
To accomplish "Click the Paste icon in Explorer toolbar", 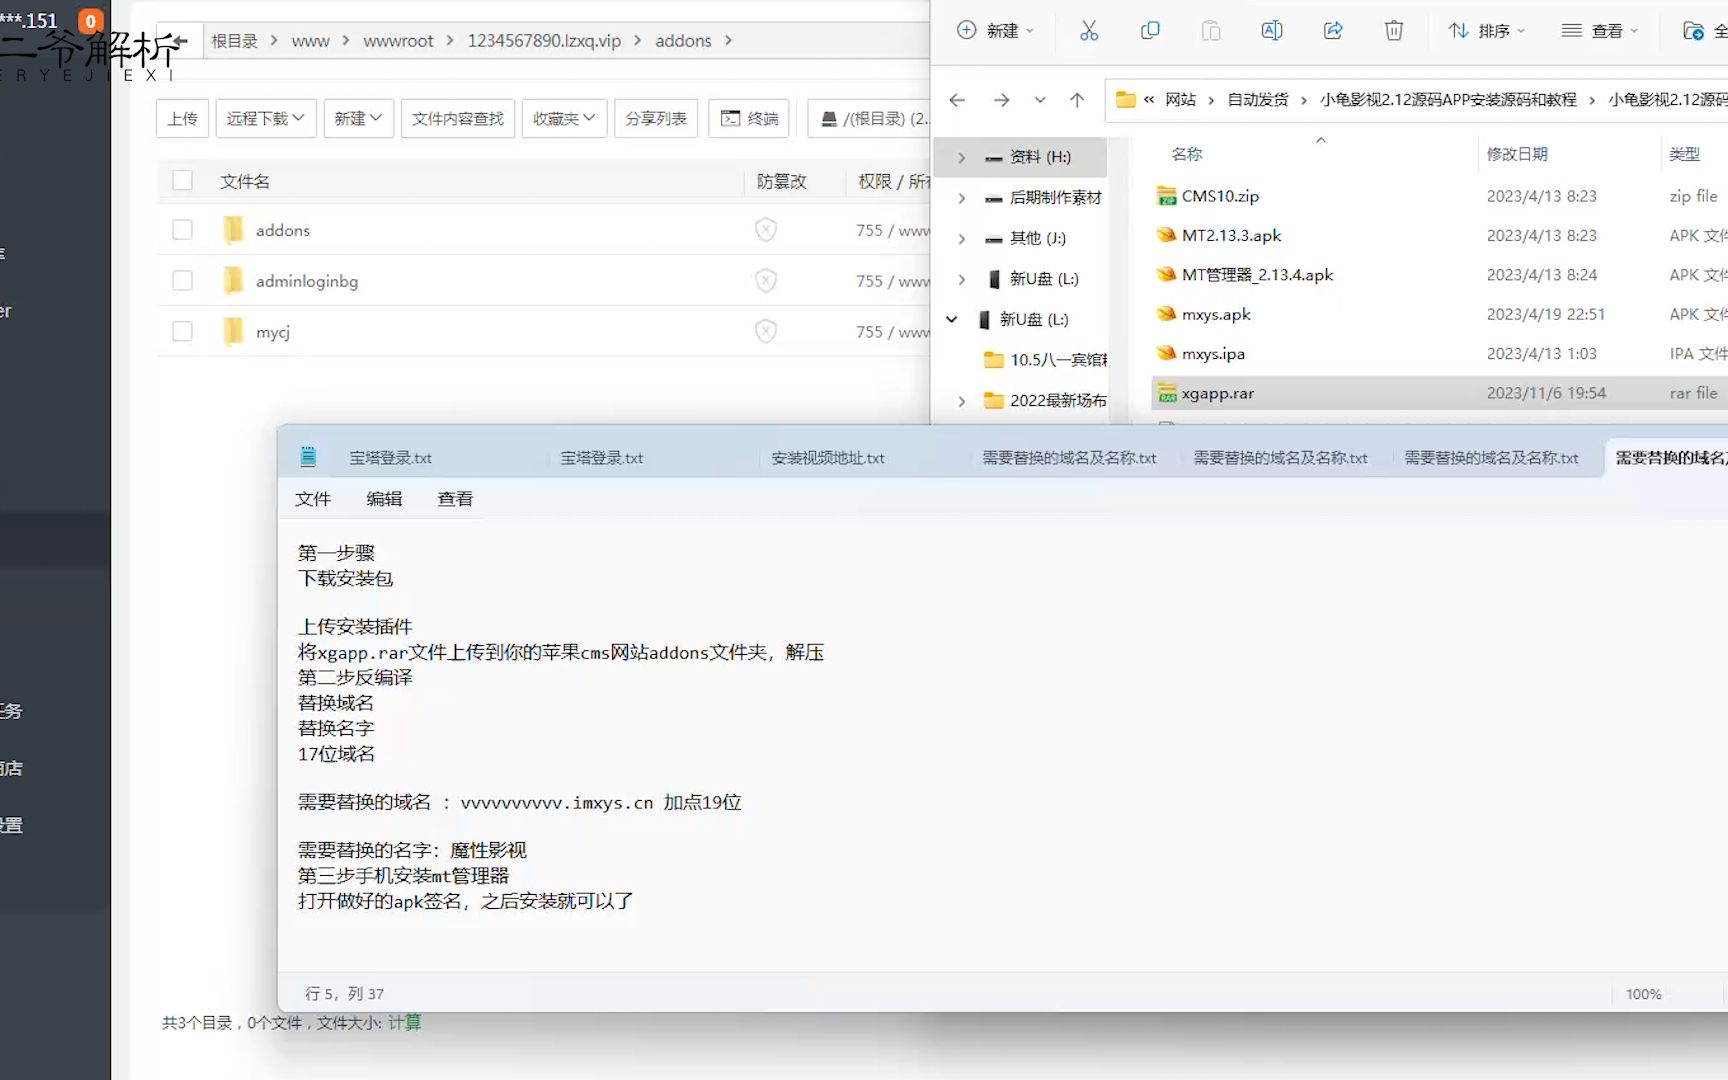I will pyautogui.click(x=1211, y=31).
